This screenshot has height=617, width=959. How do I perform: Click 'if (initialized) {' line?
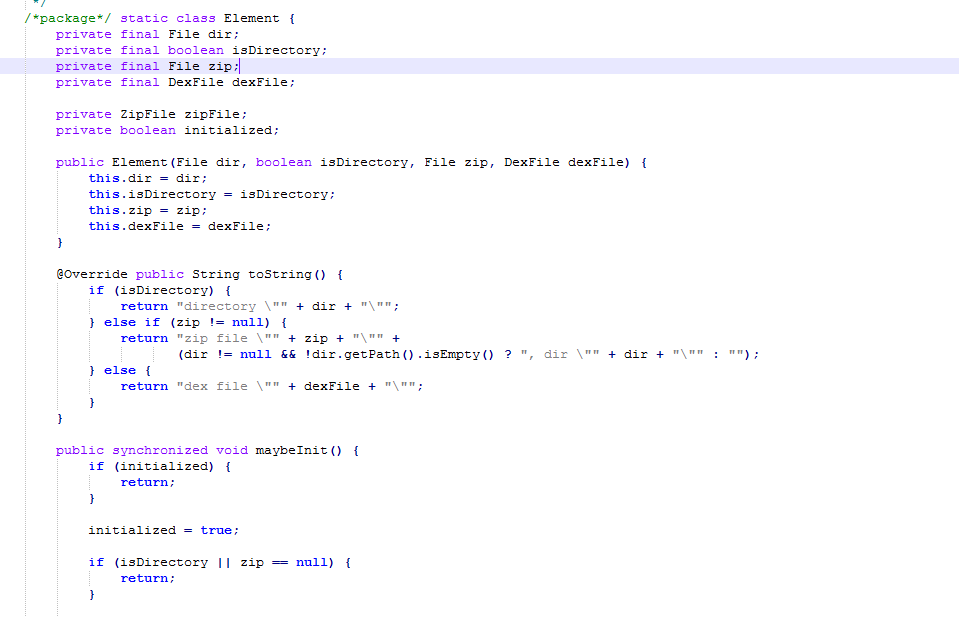click(160, 466)
